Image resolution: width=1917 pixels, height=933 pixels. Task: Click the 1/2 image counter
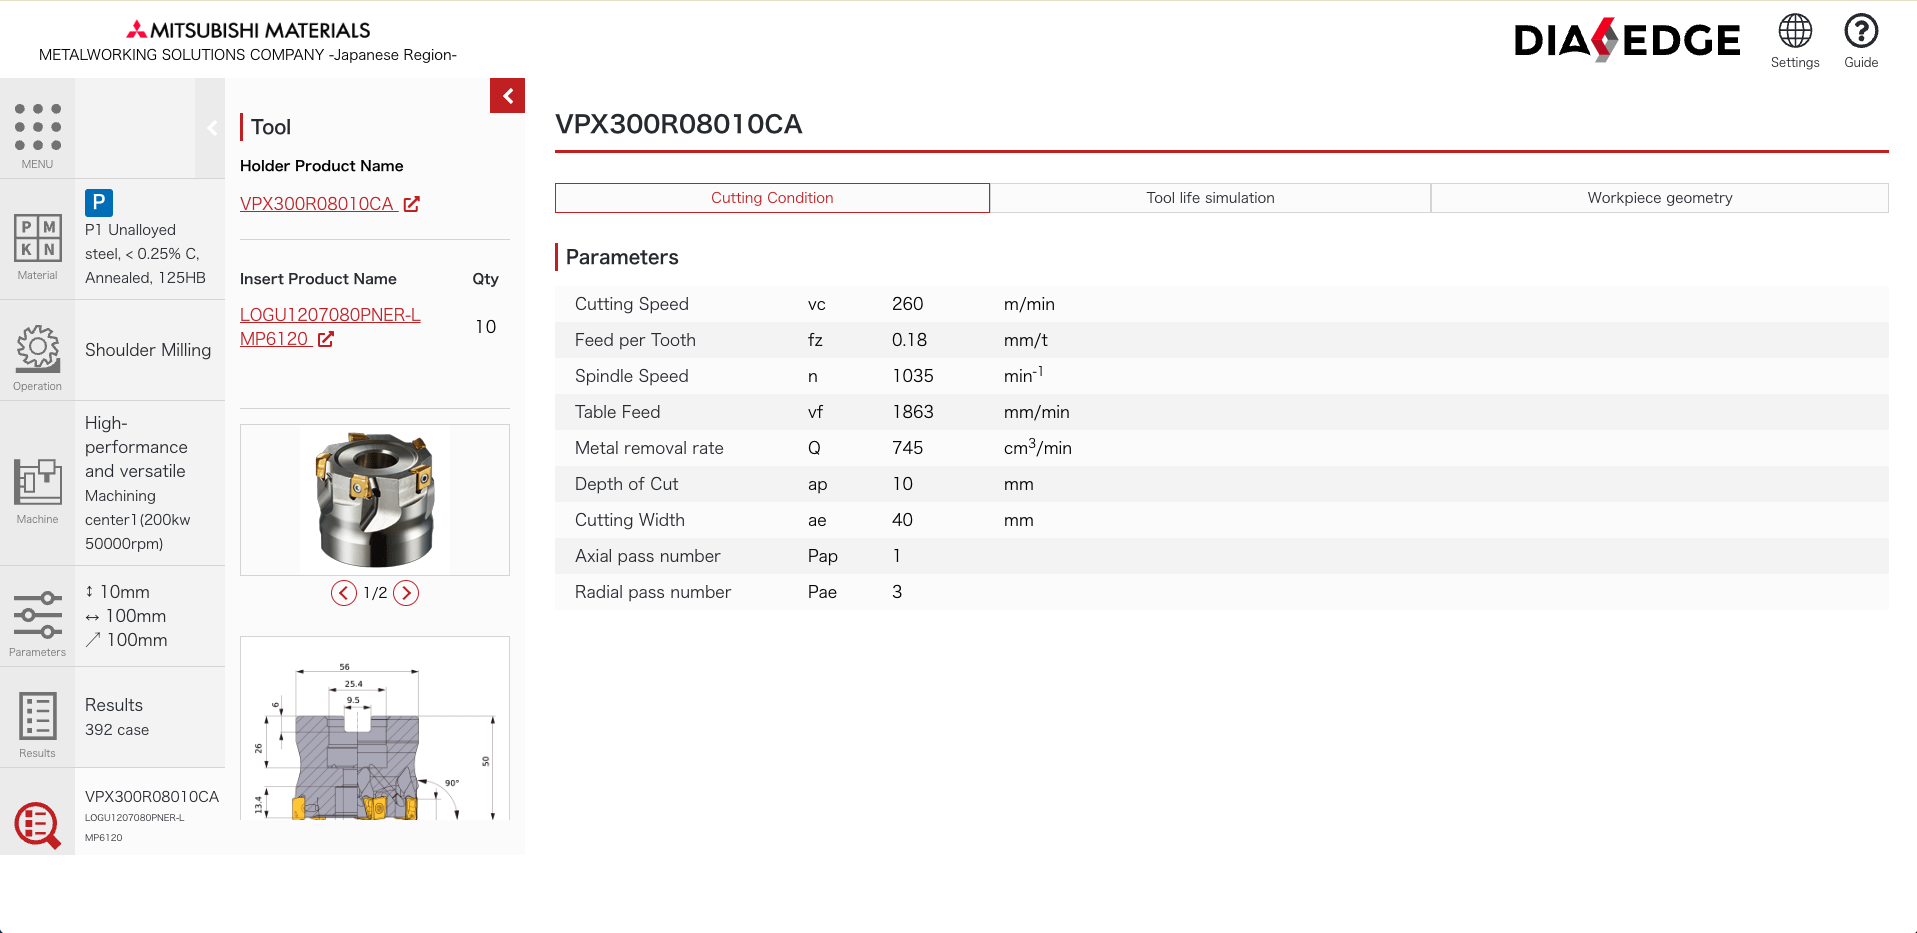tap(375, 593)
